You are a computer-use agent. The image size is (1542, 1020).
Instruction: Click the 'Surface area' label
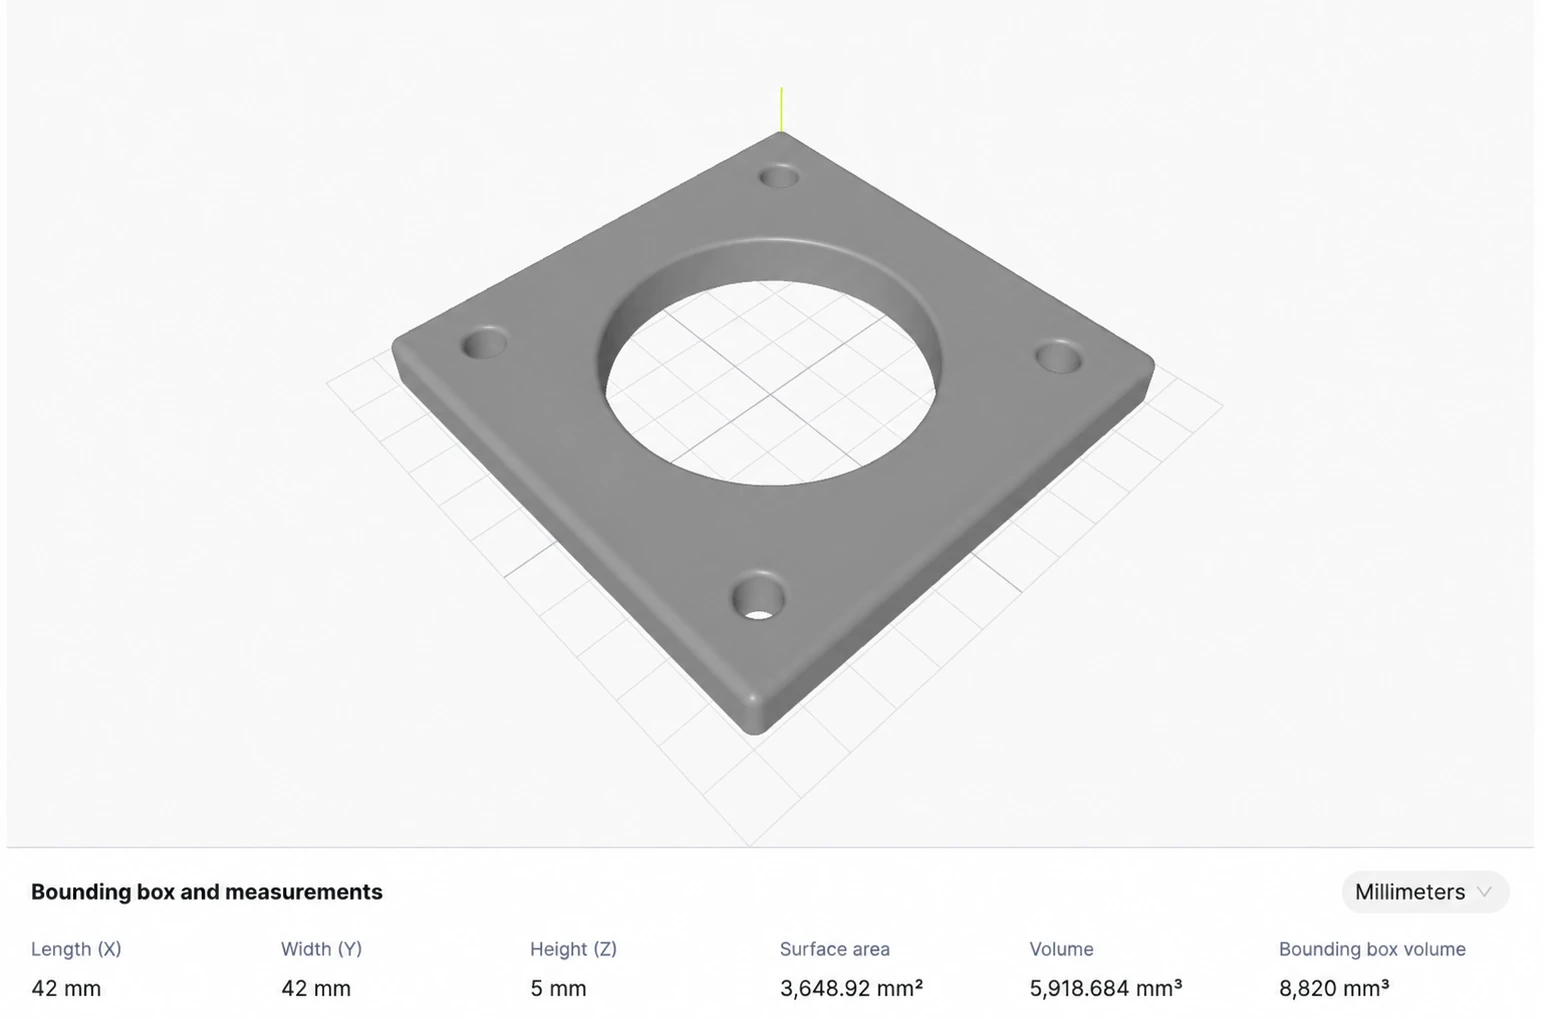835,949
